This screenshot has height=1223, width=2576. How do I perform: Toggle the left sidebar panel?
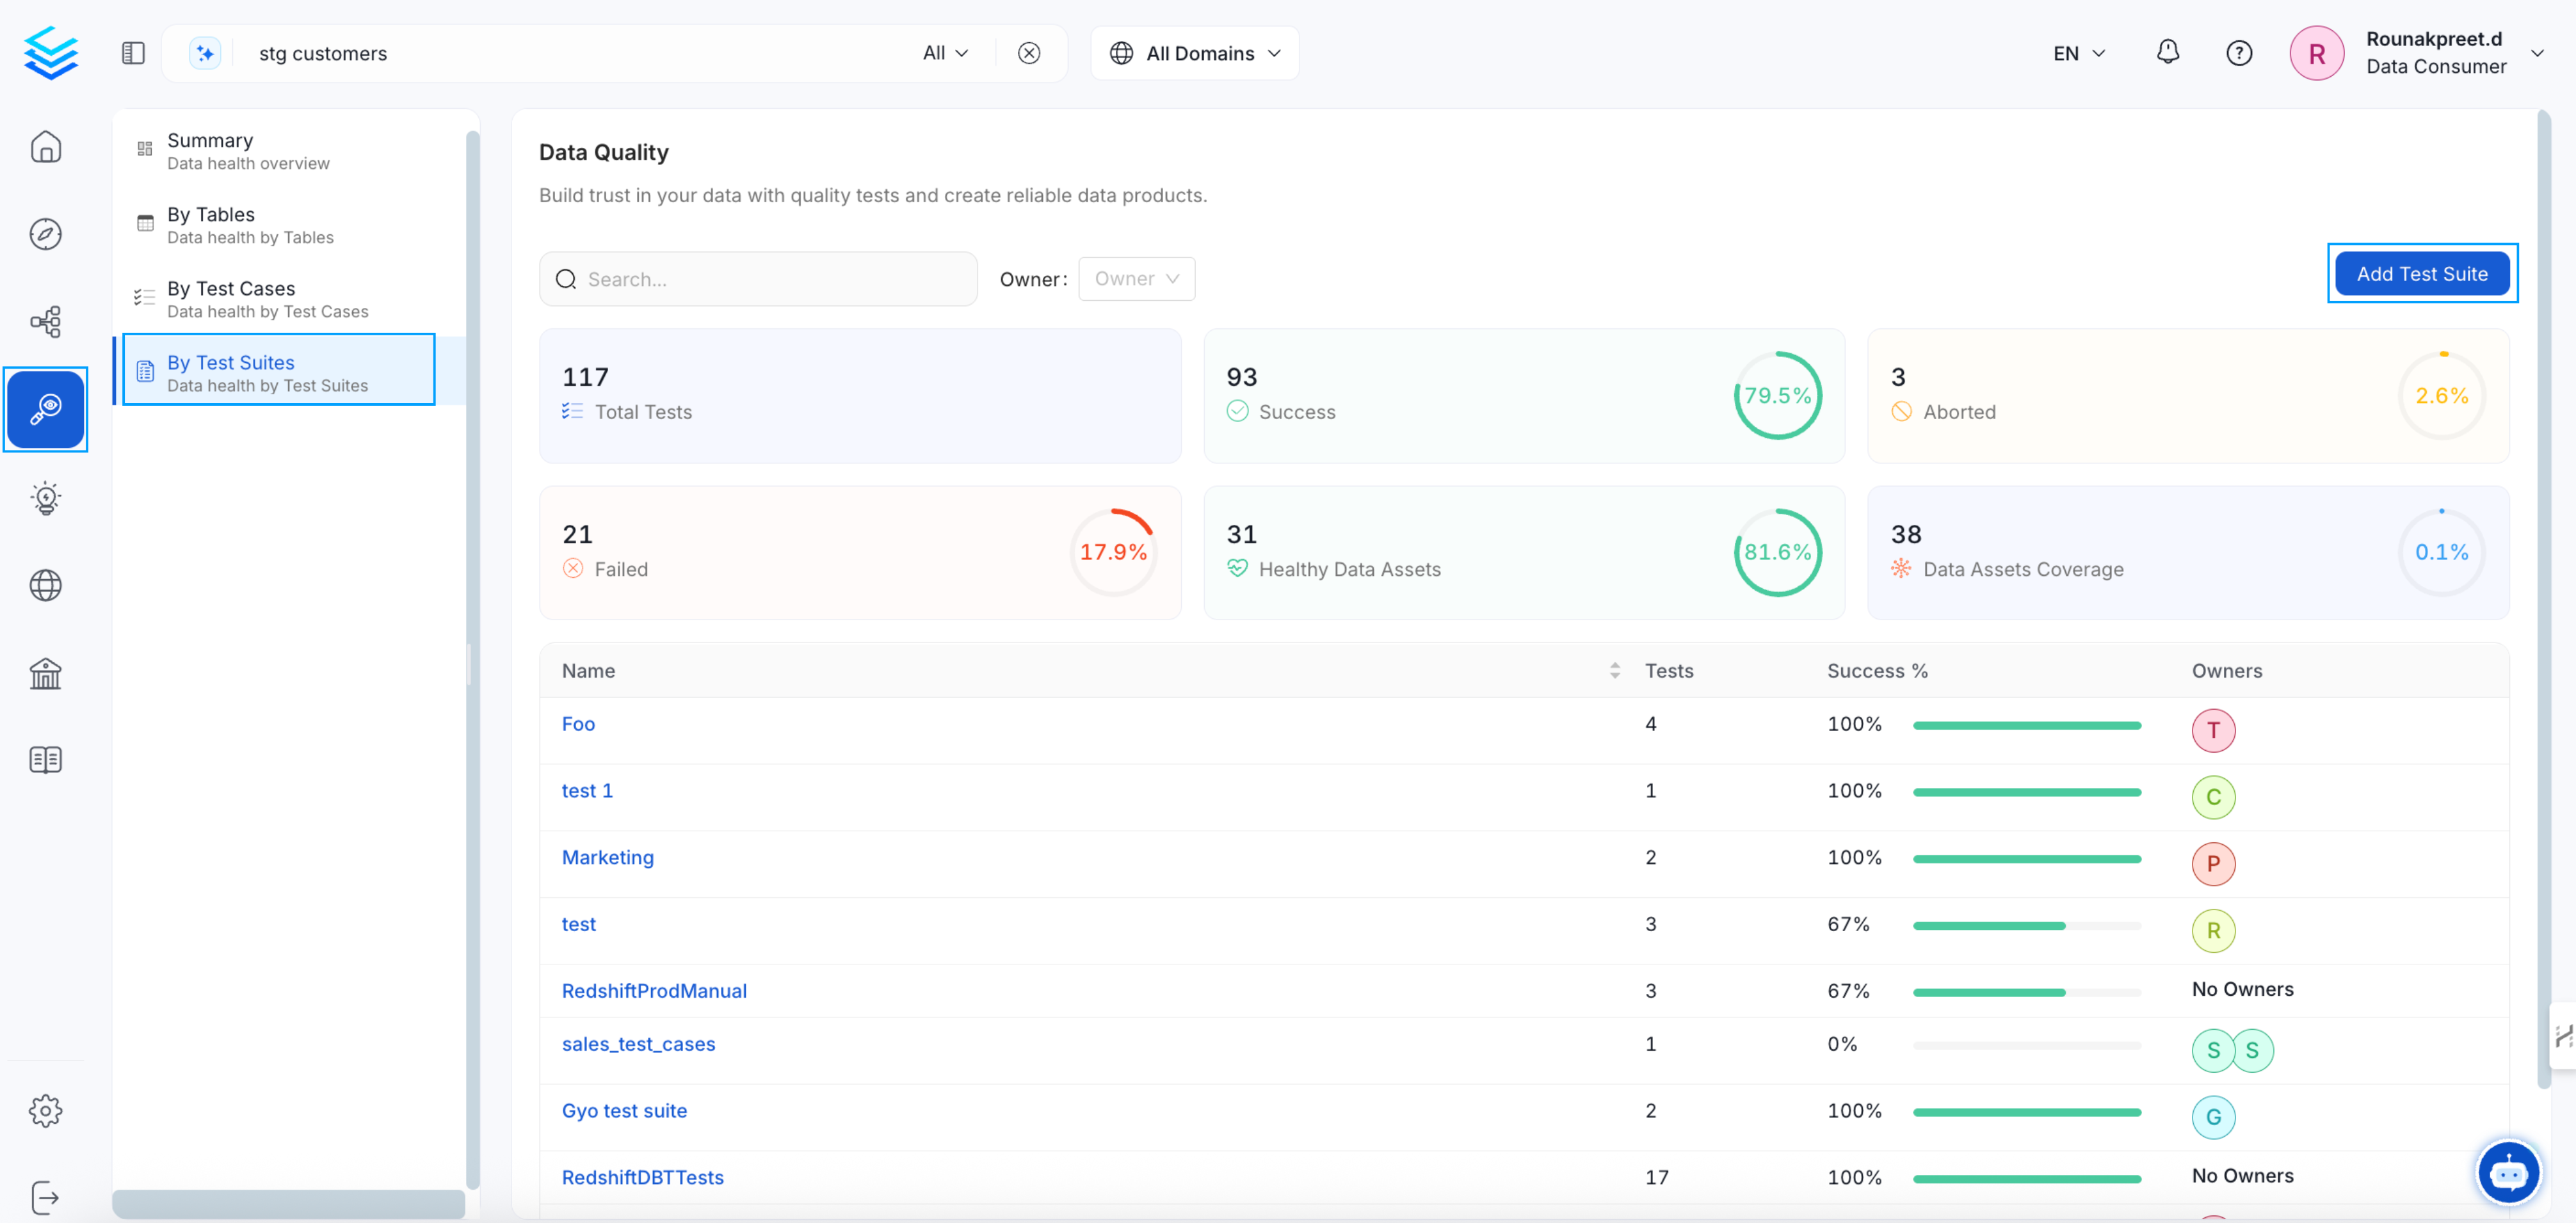click(x=133, y=53)
